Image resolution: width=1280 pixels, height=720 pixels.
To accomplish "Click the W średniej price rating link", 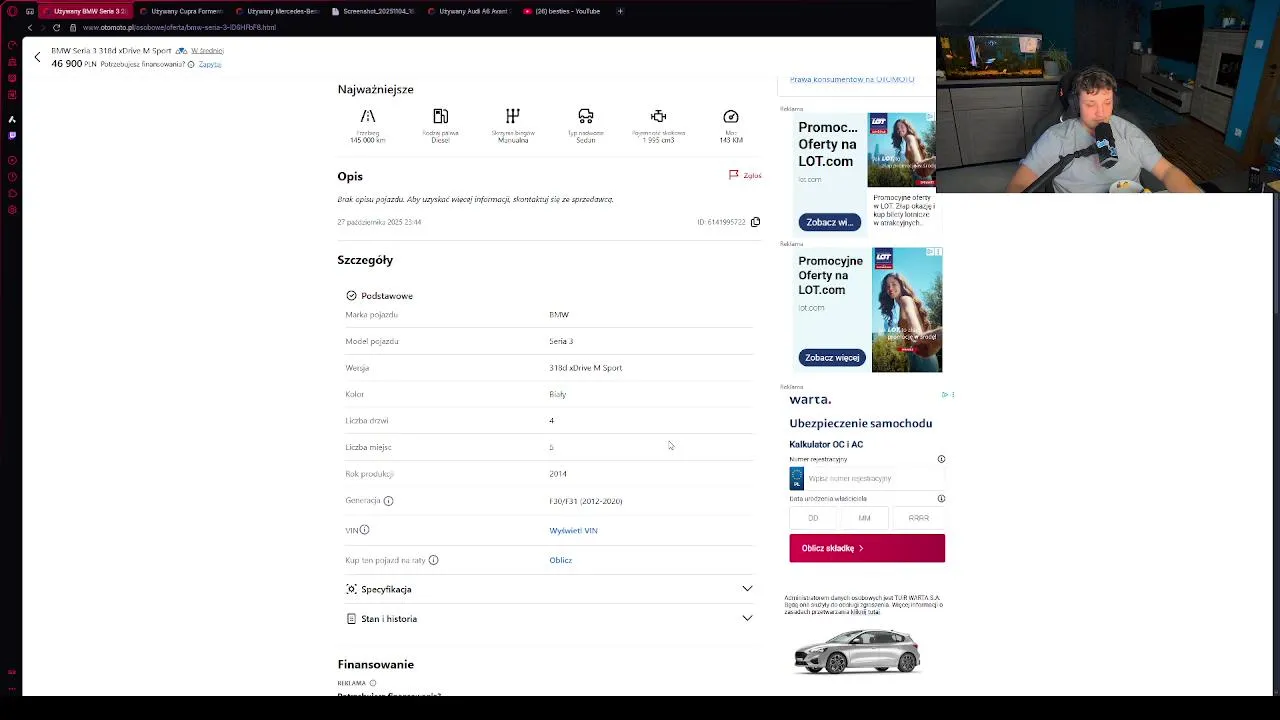I will pos(207,50).
